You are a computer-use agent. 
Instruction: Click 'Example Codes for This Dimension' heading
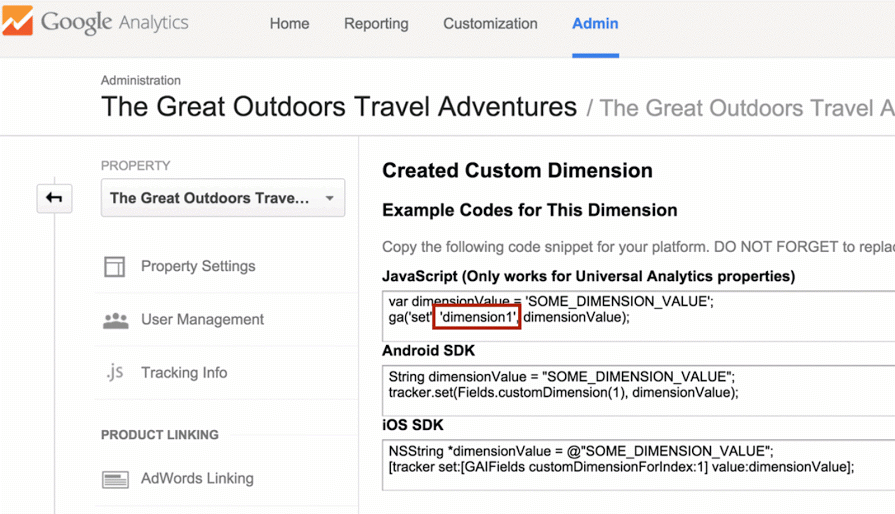coord(530,210)
